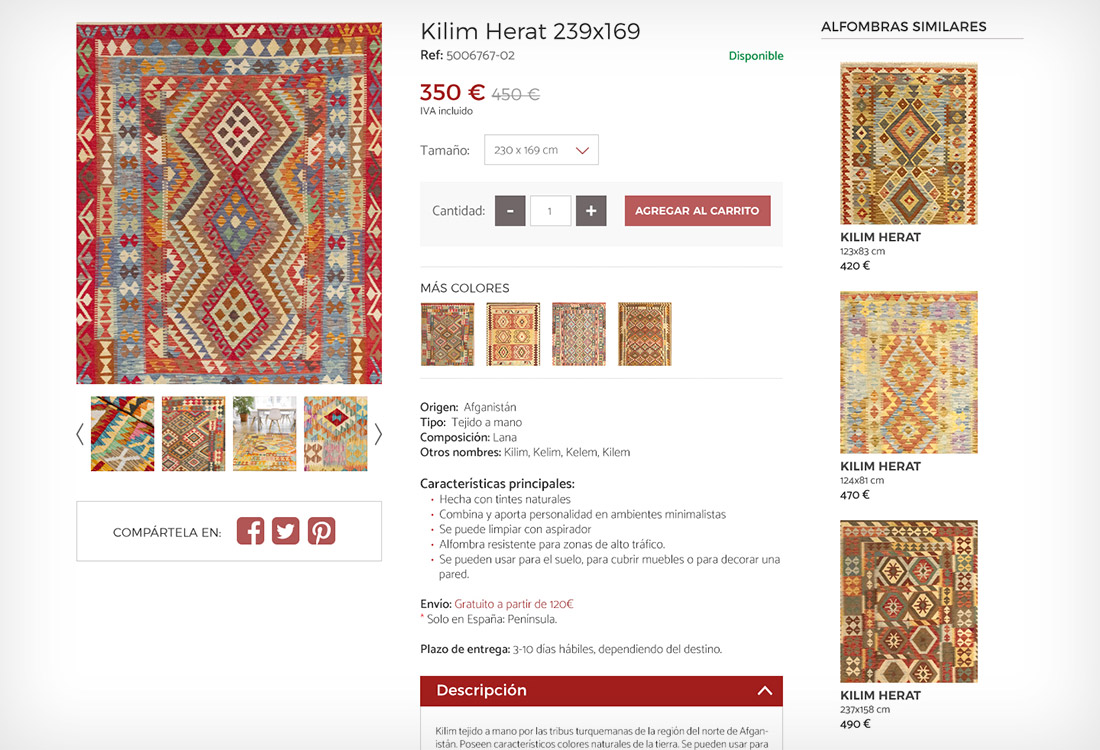The width and height of the screenshot is (1100, 750).
Task: Increase quantity with plus button
Action: [x=591, y=211]
